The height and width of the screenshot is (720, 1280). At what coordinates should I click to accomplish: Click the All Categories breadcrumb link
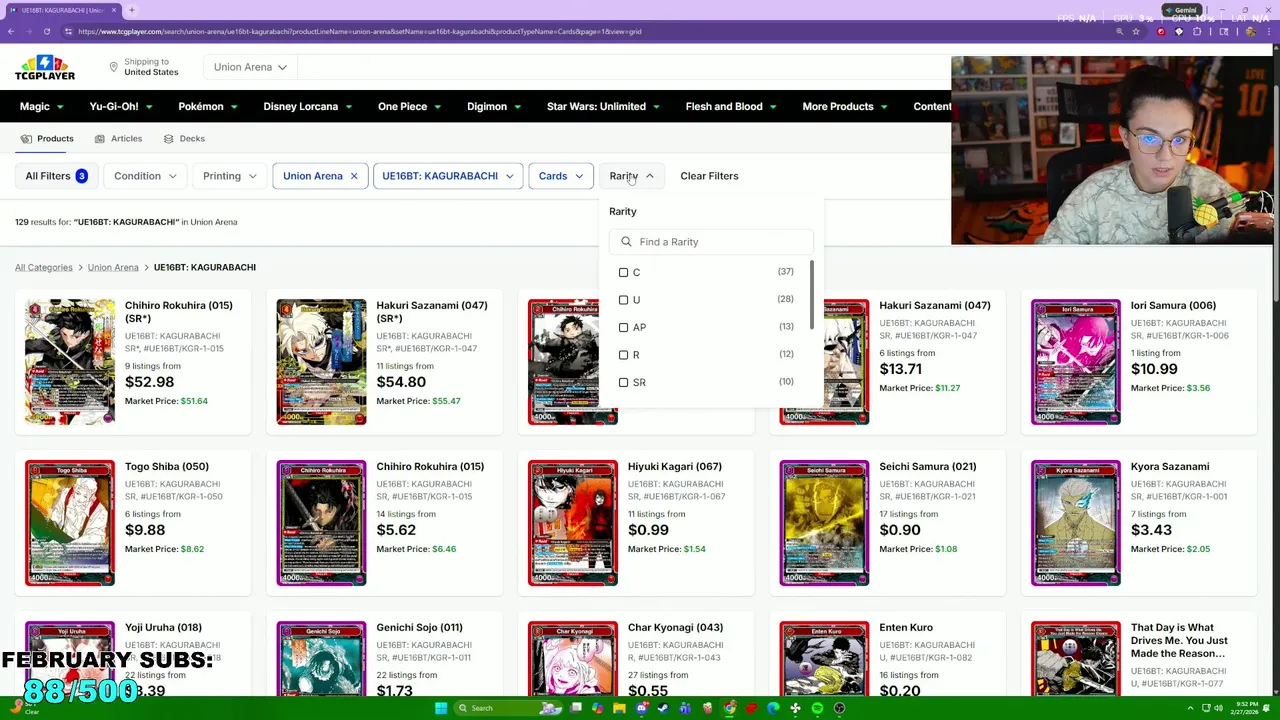tap(44, 267)
